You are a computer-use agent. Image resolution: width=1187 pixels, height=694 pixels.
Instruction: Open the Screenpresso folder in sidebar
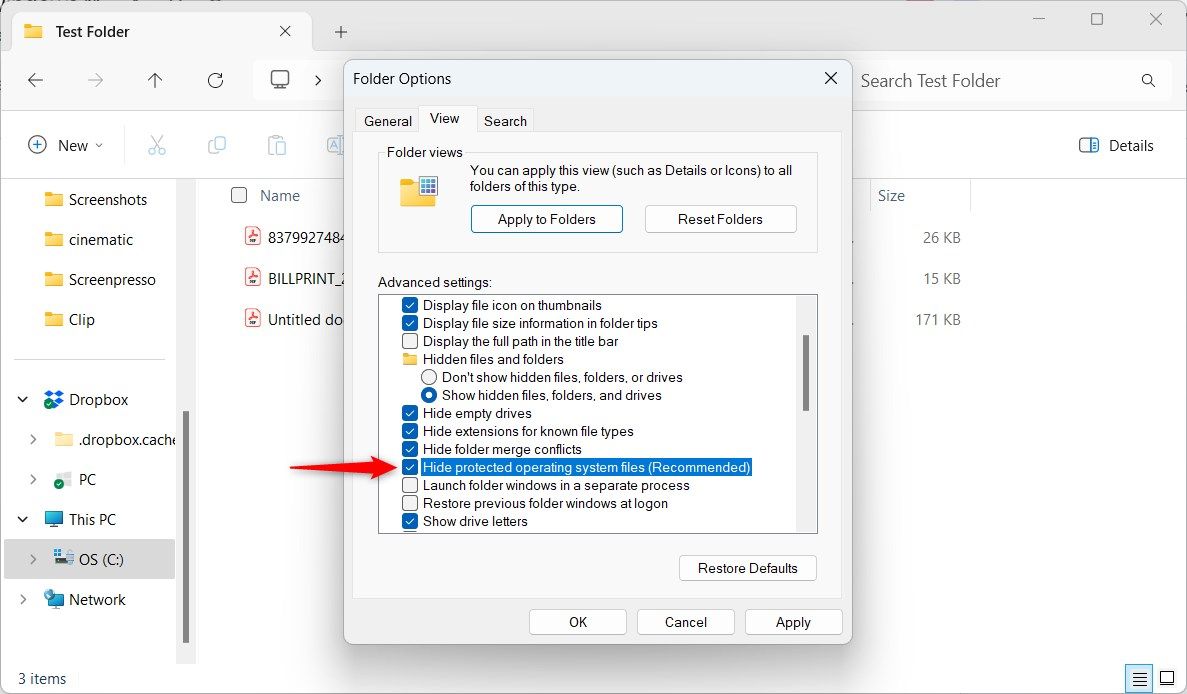[x=100, y=279]
